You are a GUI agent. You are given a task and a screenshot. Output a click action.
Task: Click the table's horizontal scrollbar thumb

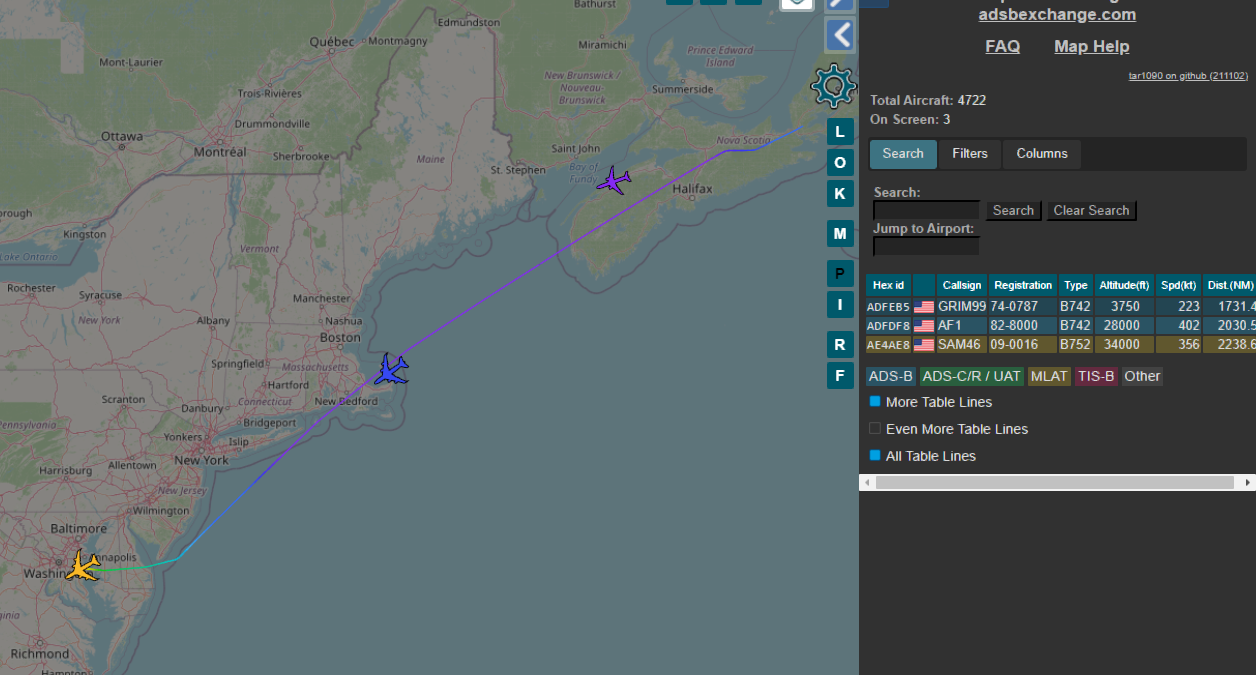[1055, 483]
